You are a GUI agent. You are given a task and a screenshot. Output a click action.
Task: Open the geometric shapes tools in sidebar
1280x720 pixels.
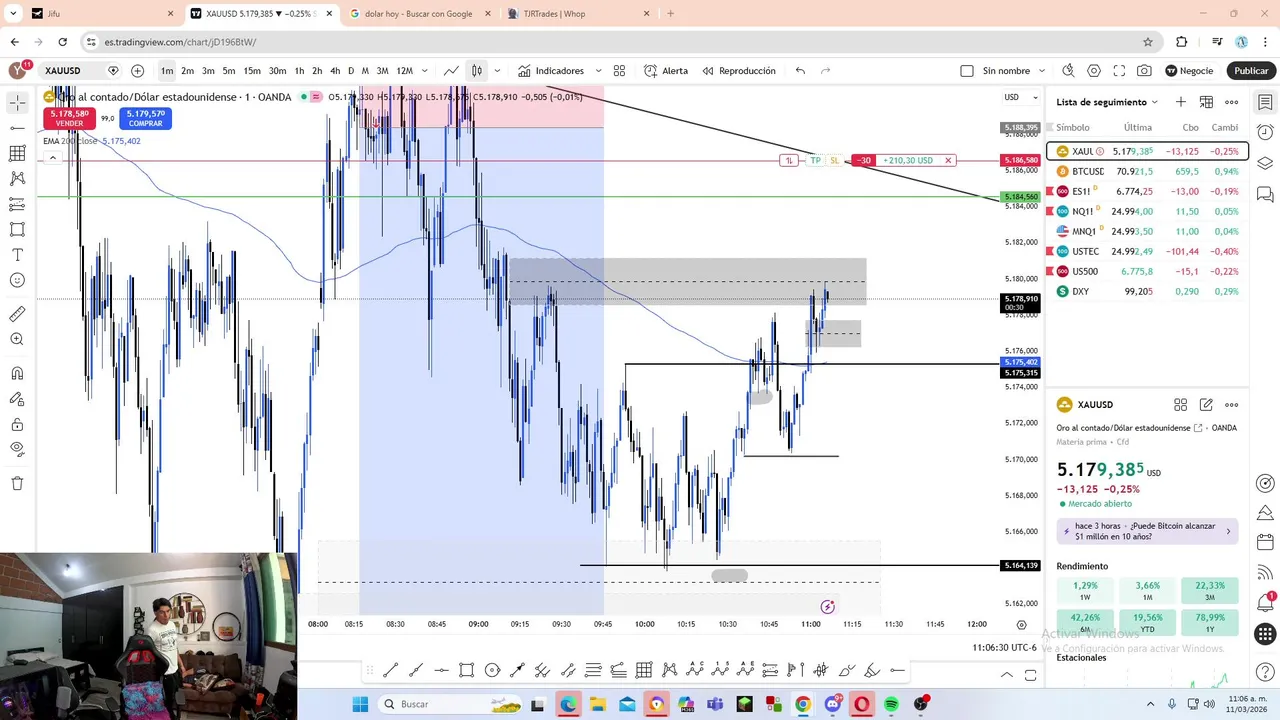point(17,229)
